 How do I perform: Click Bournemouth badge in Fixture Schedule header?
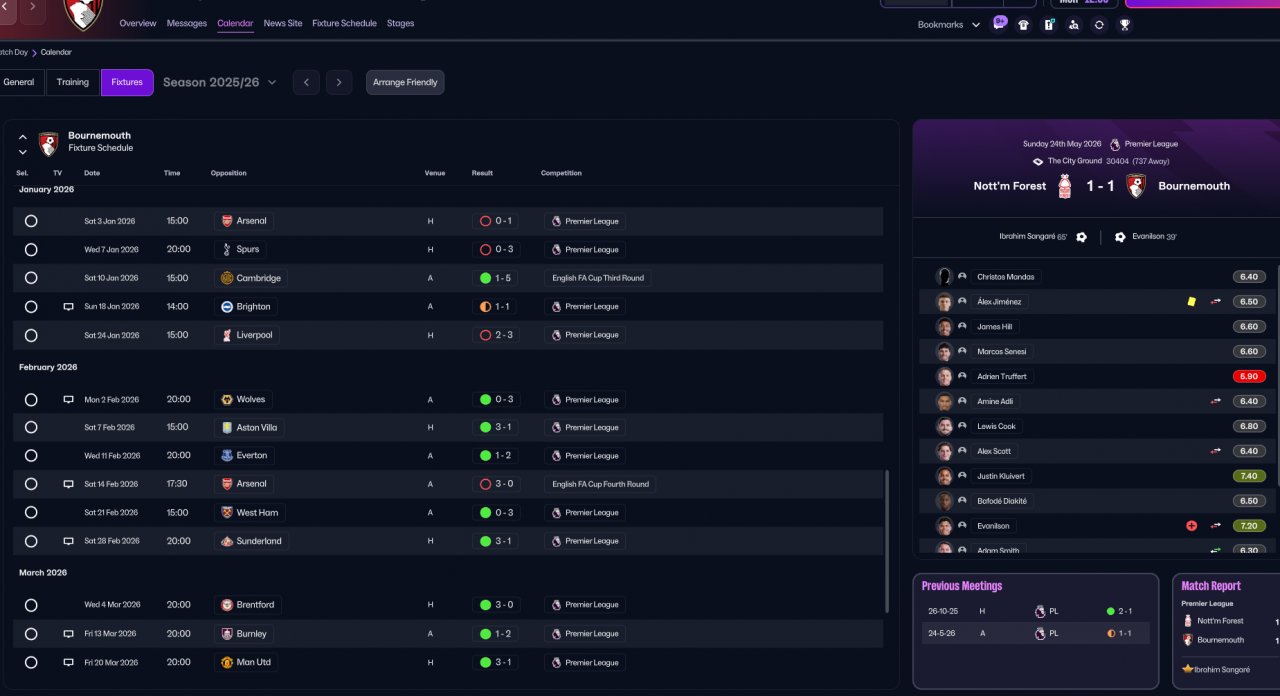click(x=48, y=144)
